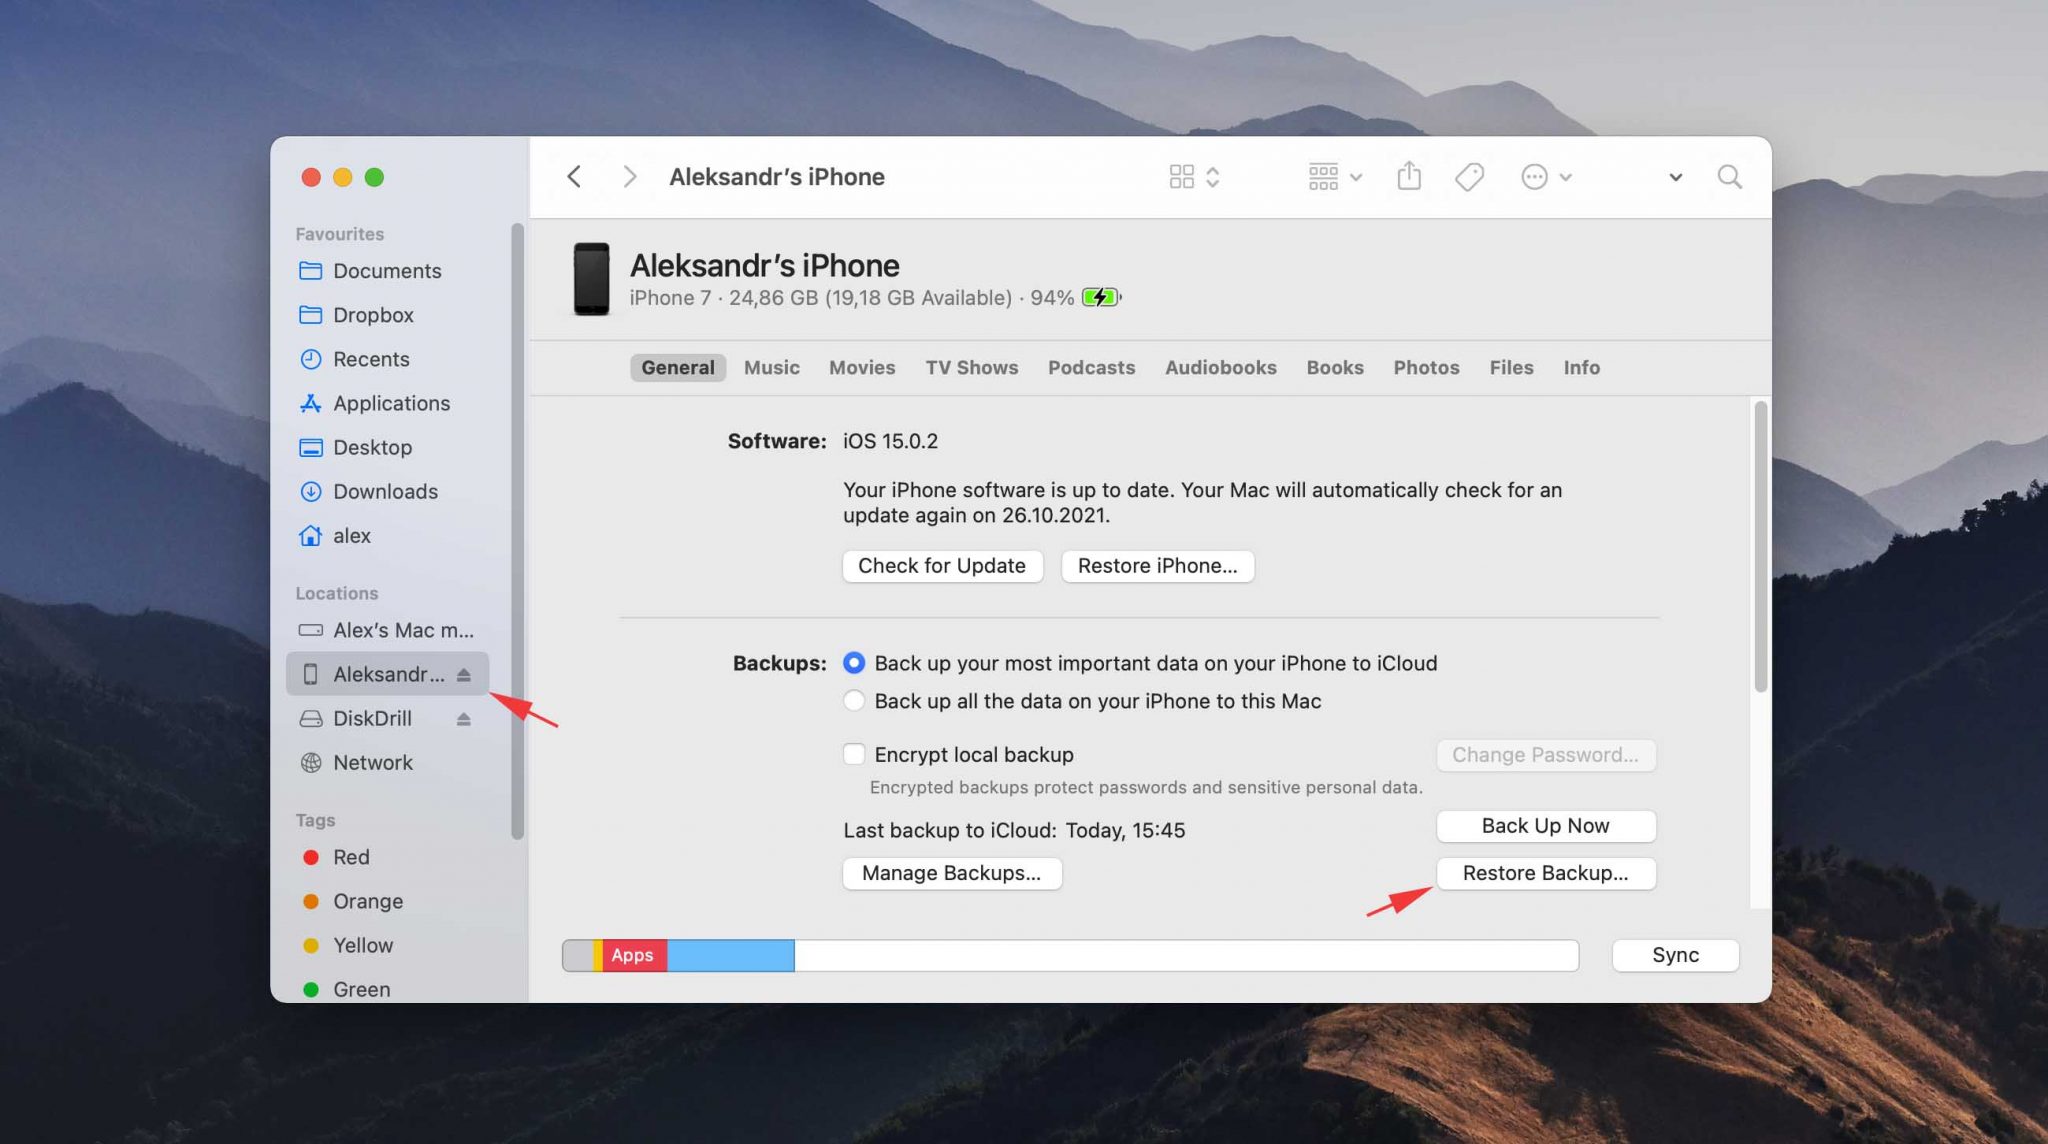Go back with the left chevron
This screenshot has width=2048, height=1144.
tap(574, 177)
